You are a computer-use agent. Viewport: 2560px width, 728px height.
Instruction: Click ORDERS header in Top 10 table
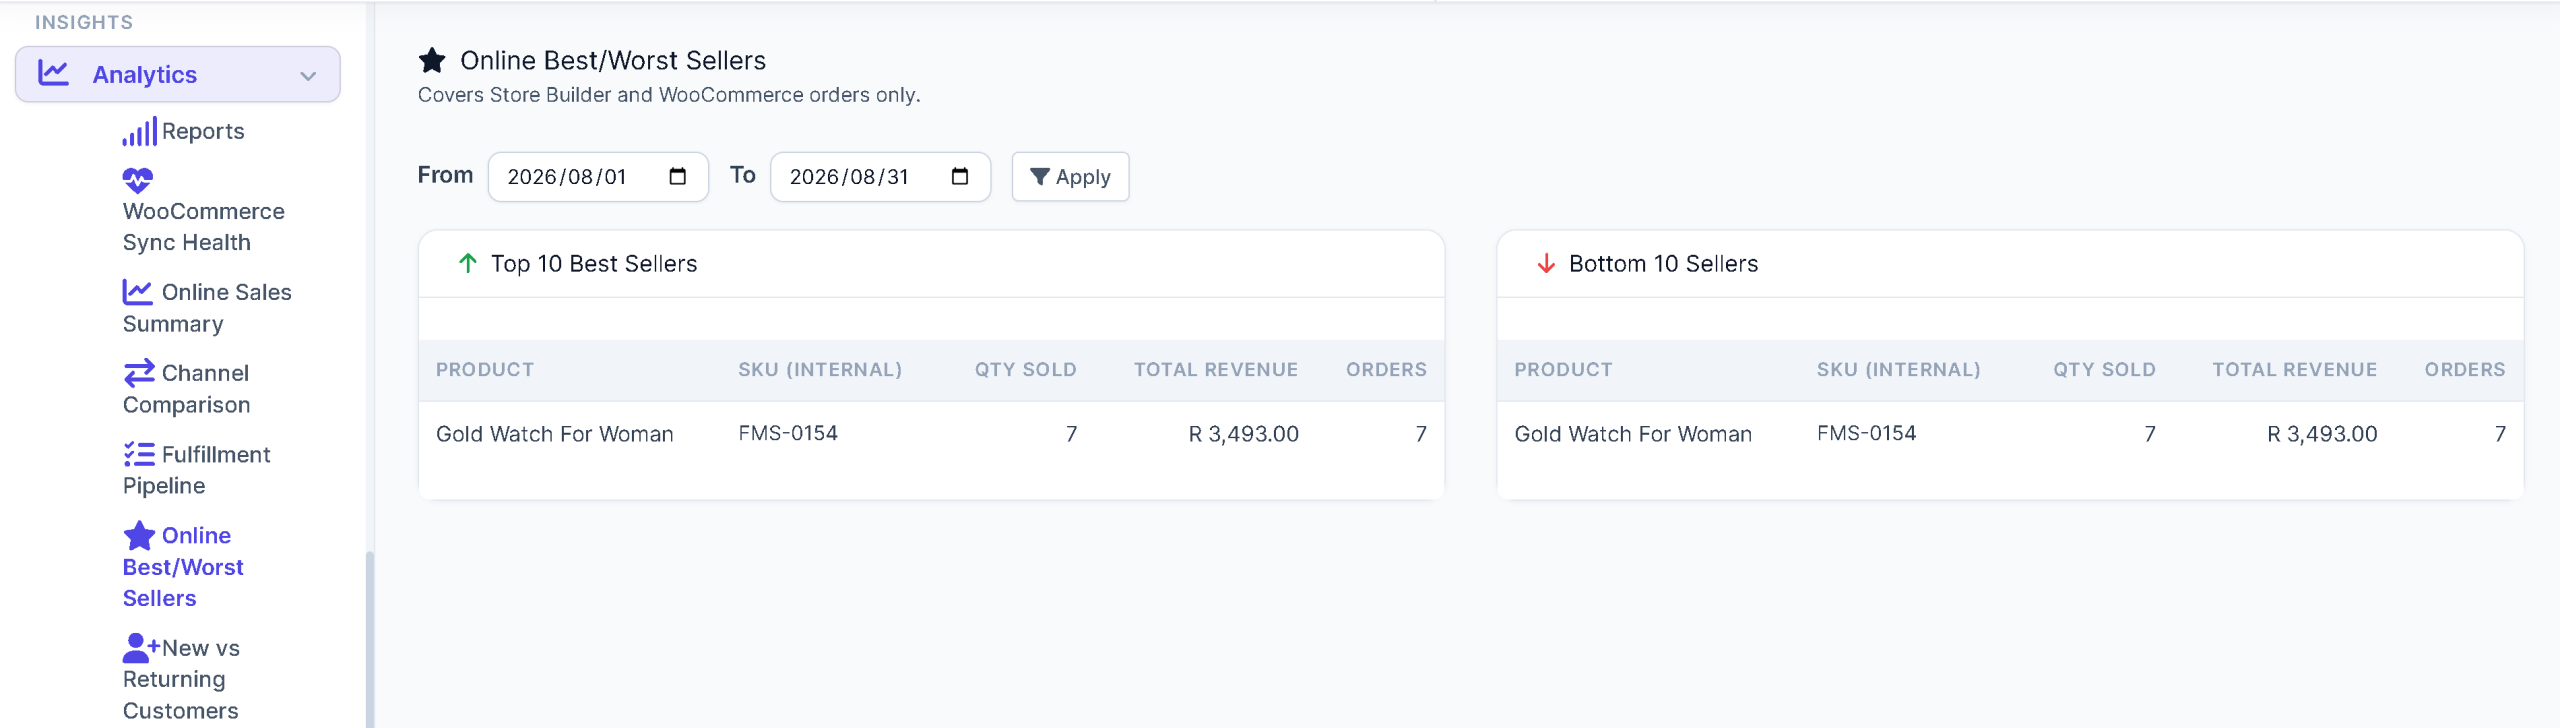[1386, 370]
